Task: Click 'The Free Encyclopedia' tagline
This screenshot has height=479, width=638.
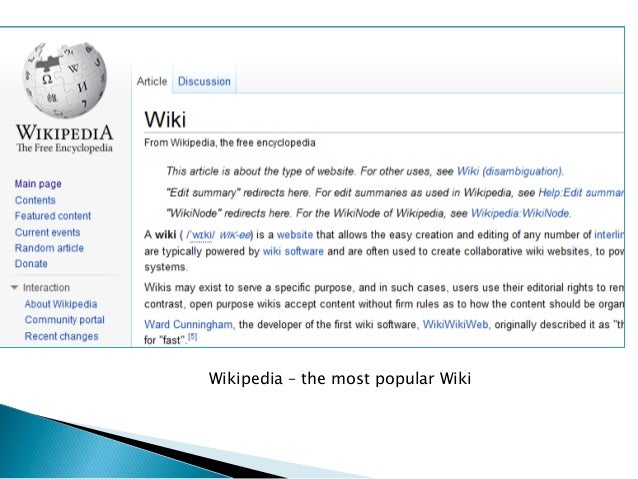Action: (65, 148)
